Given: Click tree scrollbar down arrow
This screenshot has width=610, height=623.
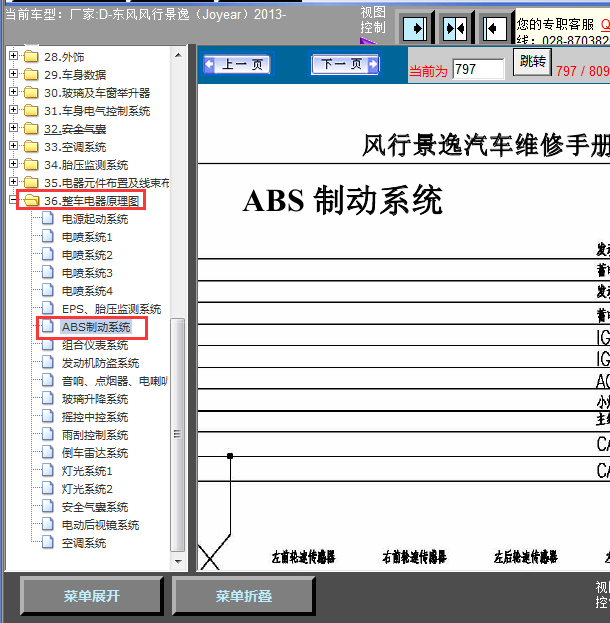Looking at the screenshot, I should [178, 561].
